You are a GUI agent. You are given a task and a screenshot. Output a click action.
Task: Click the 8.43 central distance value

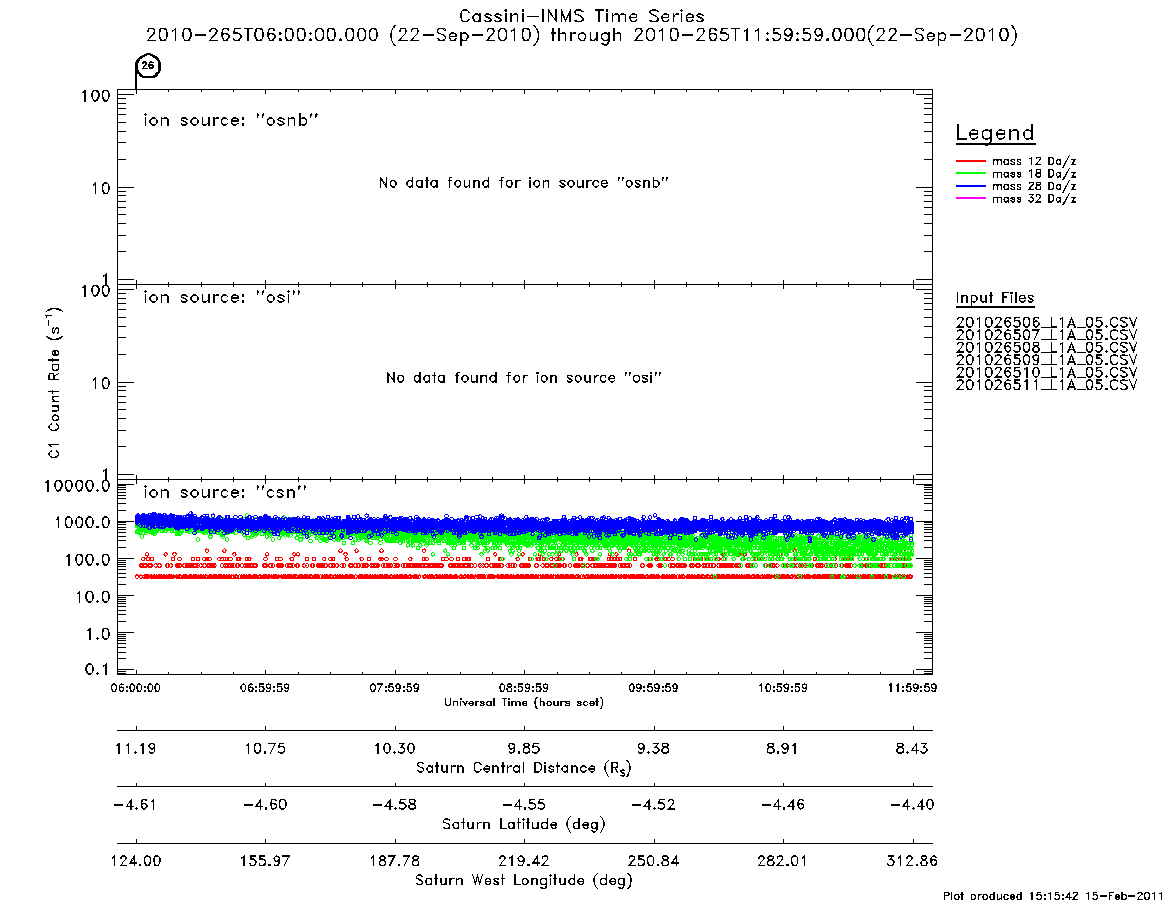tap(912, 748)
